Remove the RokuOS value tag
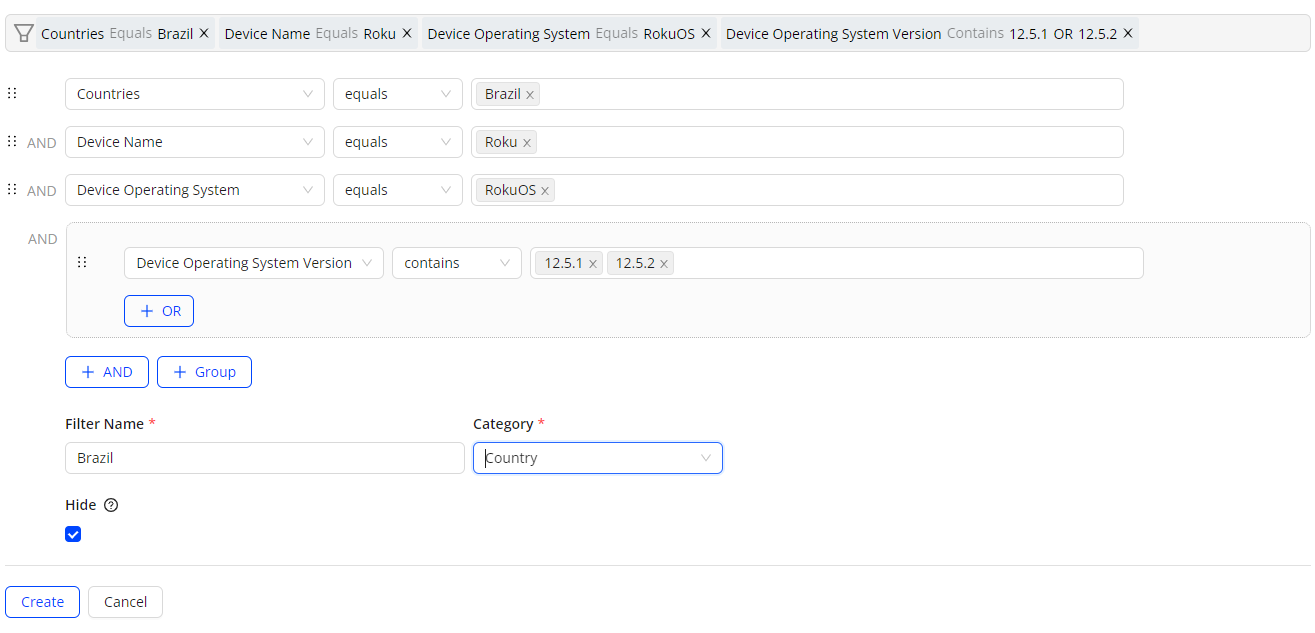Screen dimensions: 1315x633 (545, 191)
